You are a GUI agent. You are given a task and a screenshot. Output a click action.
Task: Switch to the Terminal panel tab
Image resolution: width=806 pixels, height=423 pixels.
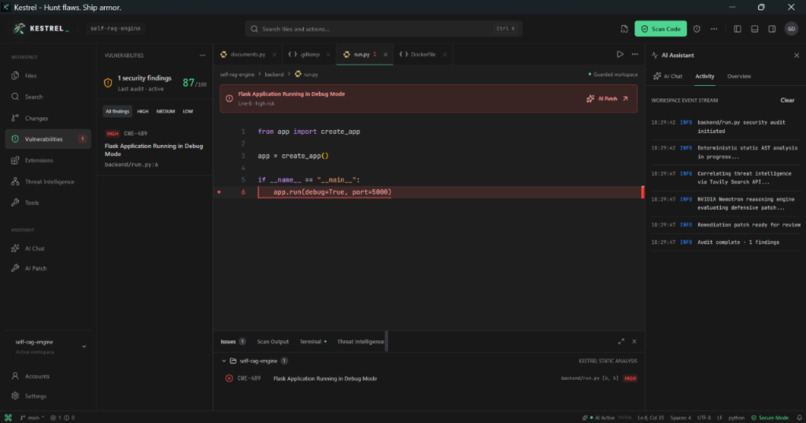point(313,341)
